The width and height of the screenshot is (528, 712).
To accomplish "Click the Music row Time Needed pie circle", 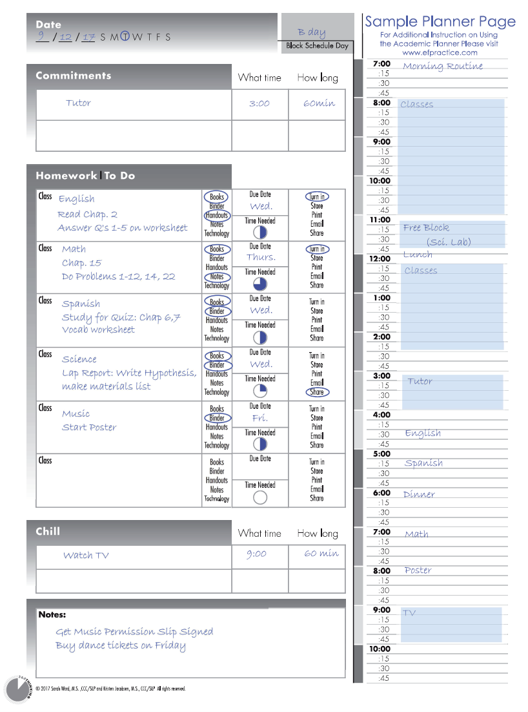I will tap(260, 444).
